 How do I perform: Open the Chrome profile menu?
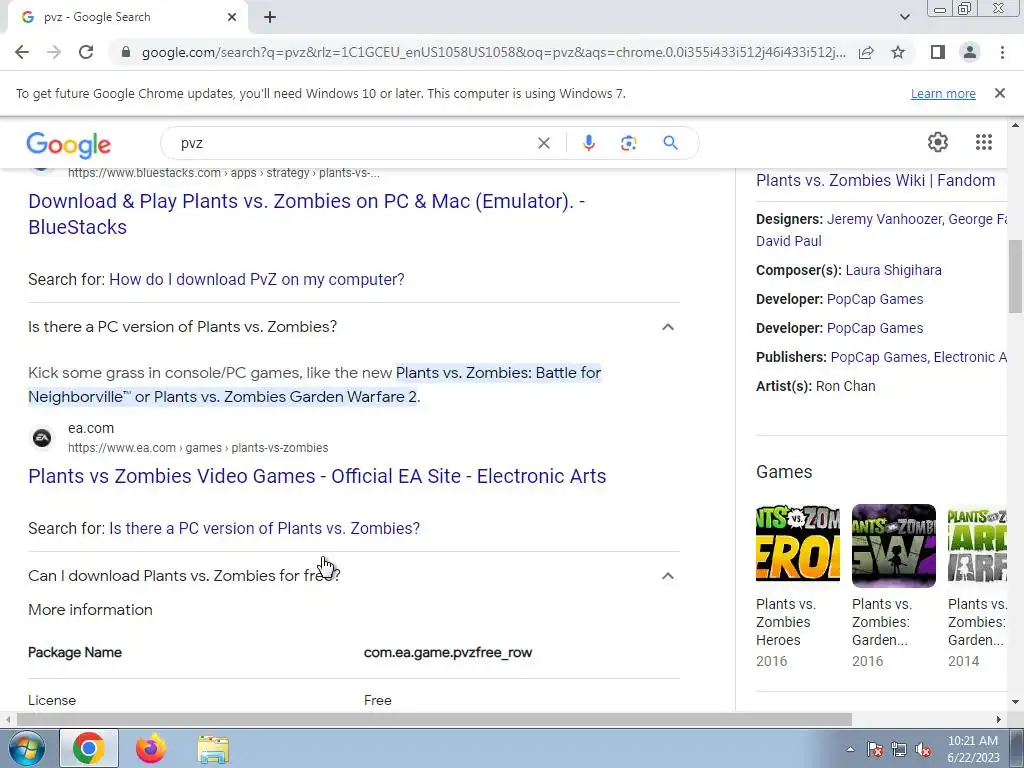(x=970, y=52)
